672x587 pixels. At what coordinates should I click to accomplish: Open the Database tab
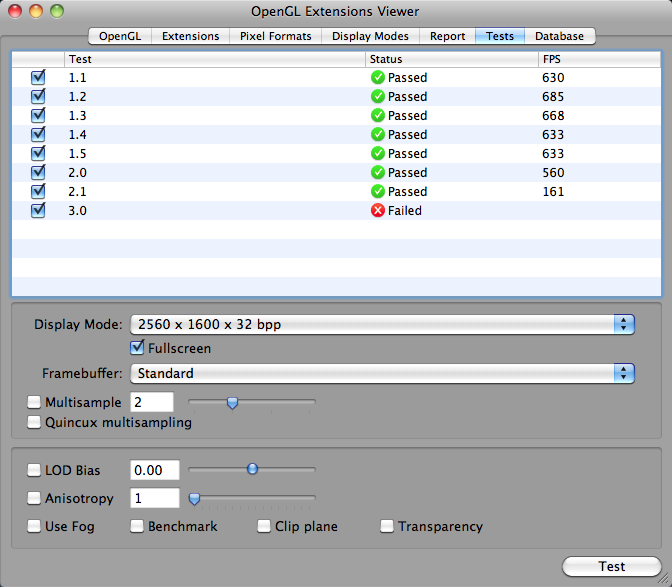tap(559, 36)
